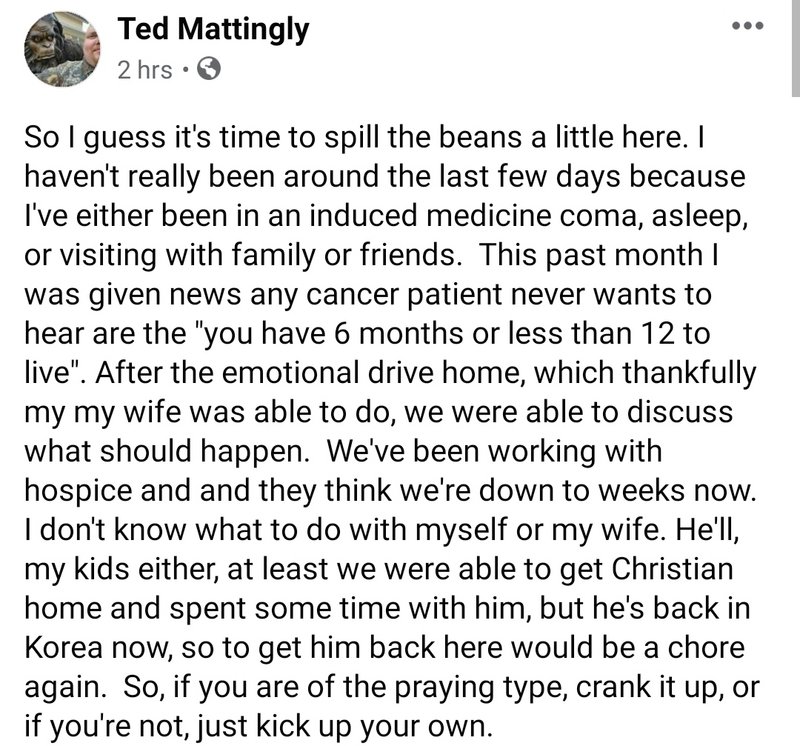The width and height of the screenshot is (800, 746).
Task: Open the three-dots post options menu
Action: 747,25
